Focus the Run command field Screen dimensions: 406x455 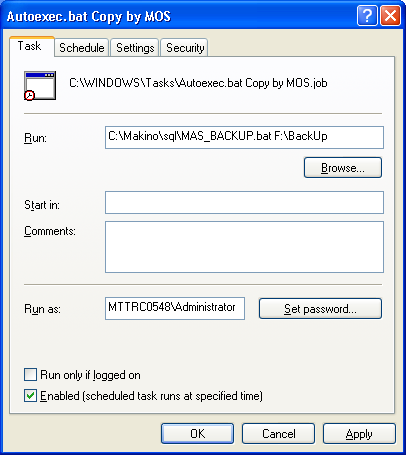click(244, 137)
